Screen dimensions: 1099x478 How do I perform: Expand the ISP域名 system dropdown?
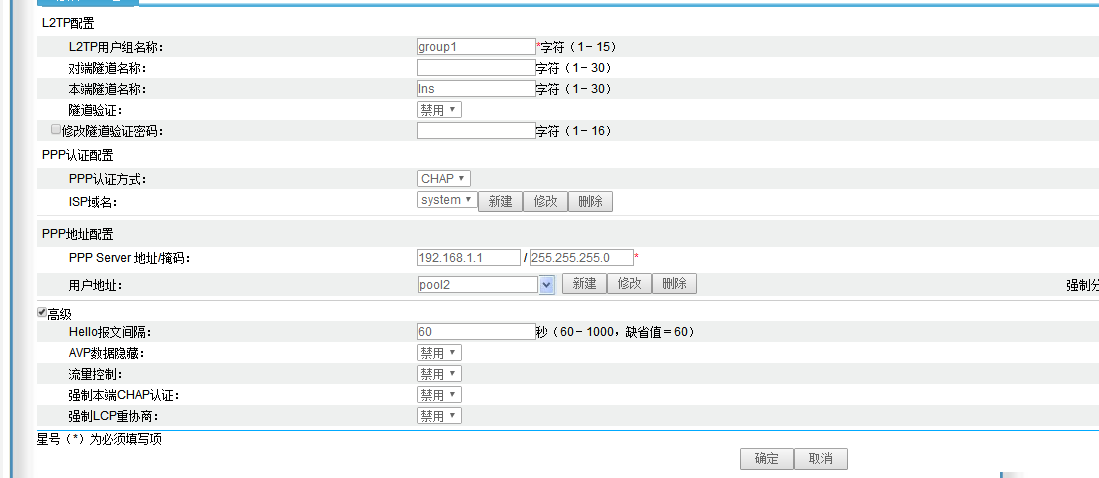coord(446,200)
